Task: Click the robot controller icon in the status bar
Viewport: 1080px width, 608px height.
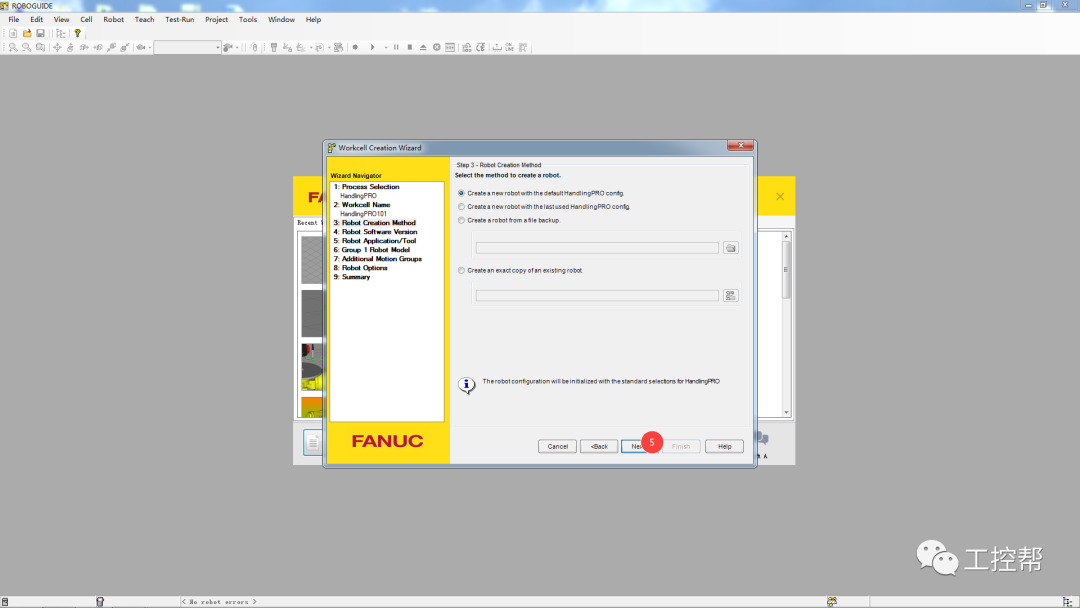Action: 100,602
